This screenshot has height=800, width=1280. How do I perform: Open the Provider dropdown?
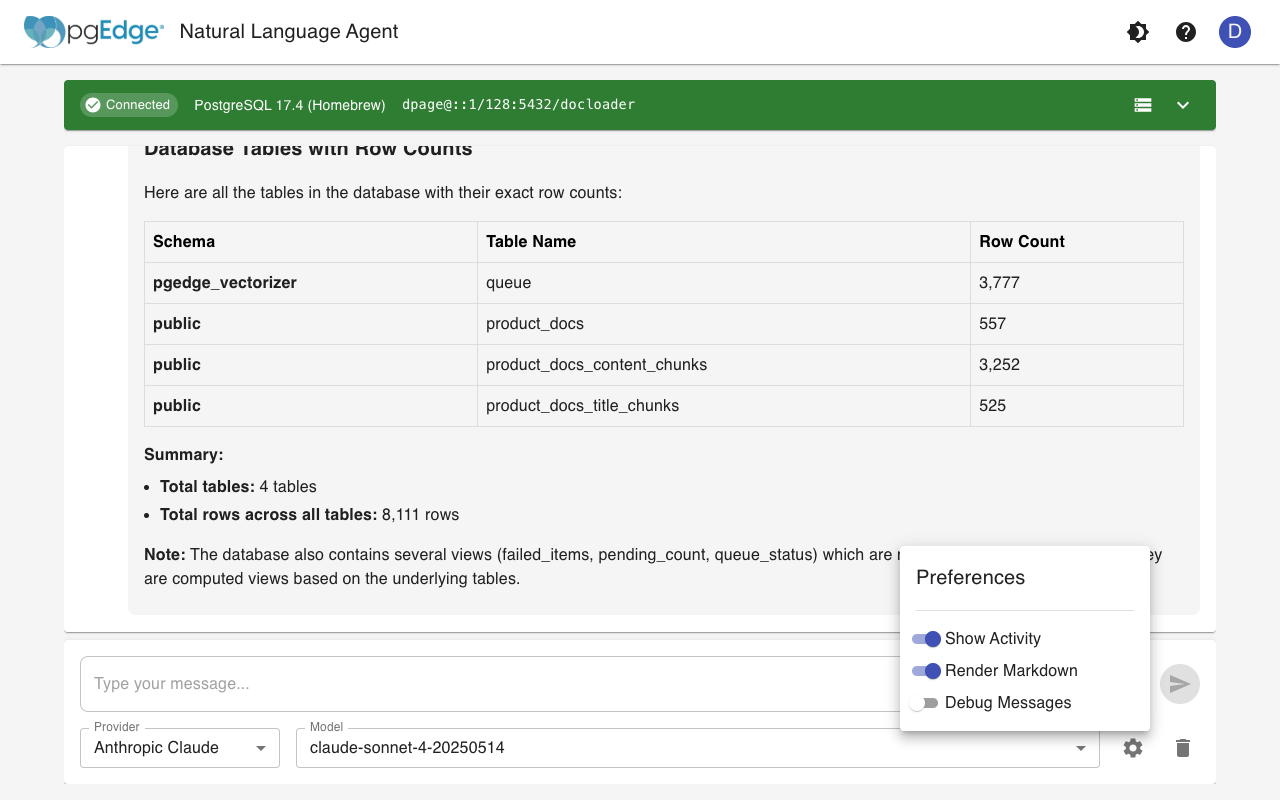pos(180,748)
